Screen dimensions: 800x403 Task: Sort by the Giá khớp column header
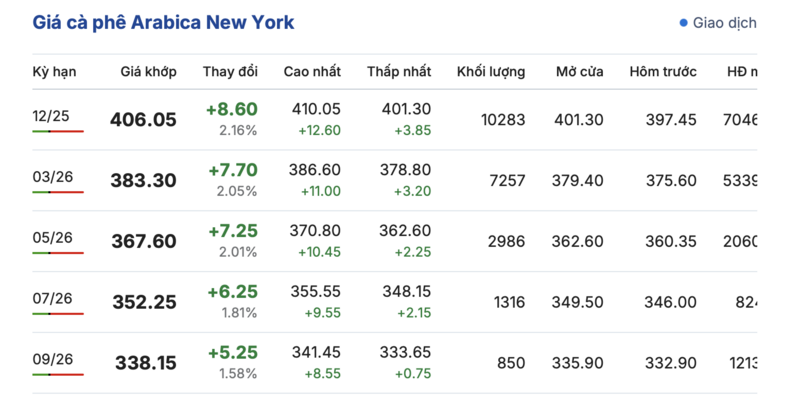click(x=148, y=72)
